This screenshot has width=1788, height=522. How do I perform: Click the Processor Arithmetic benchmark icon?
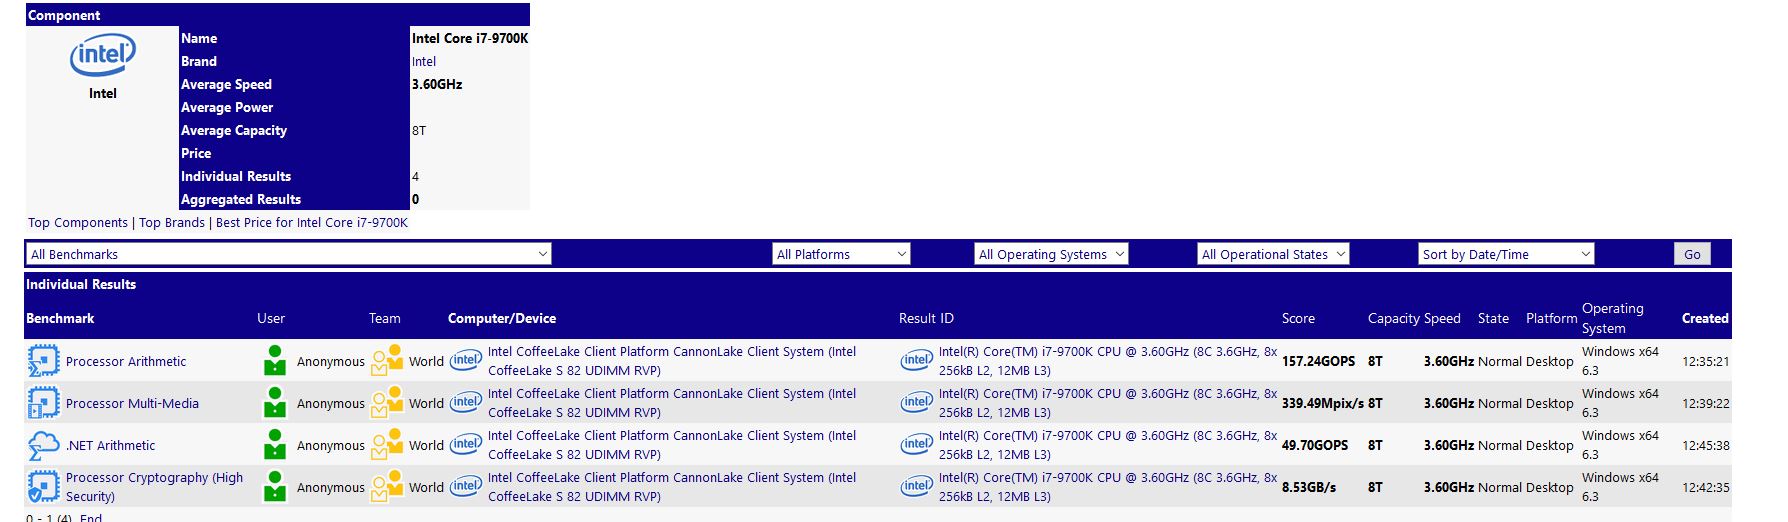[44, 361]
